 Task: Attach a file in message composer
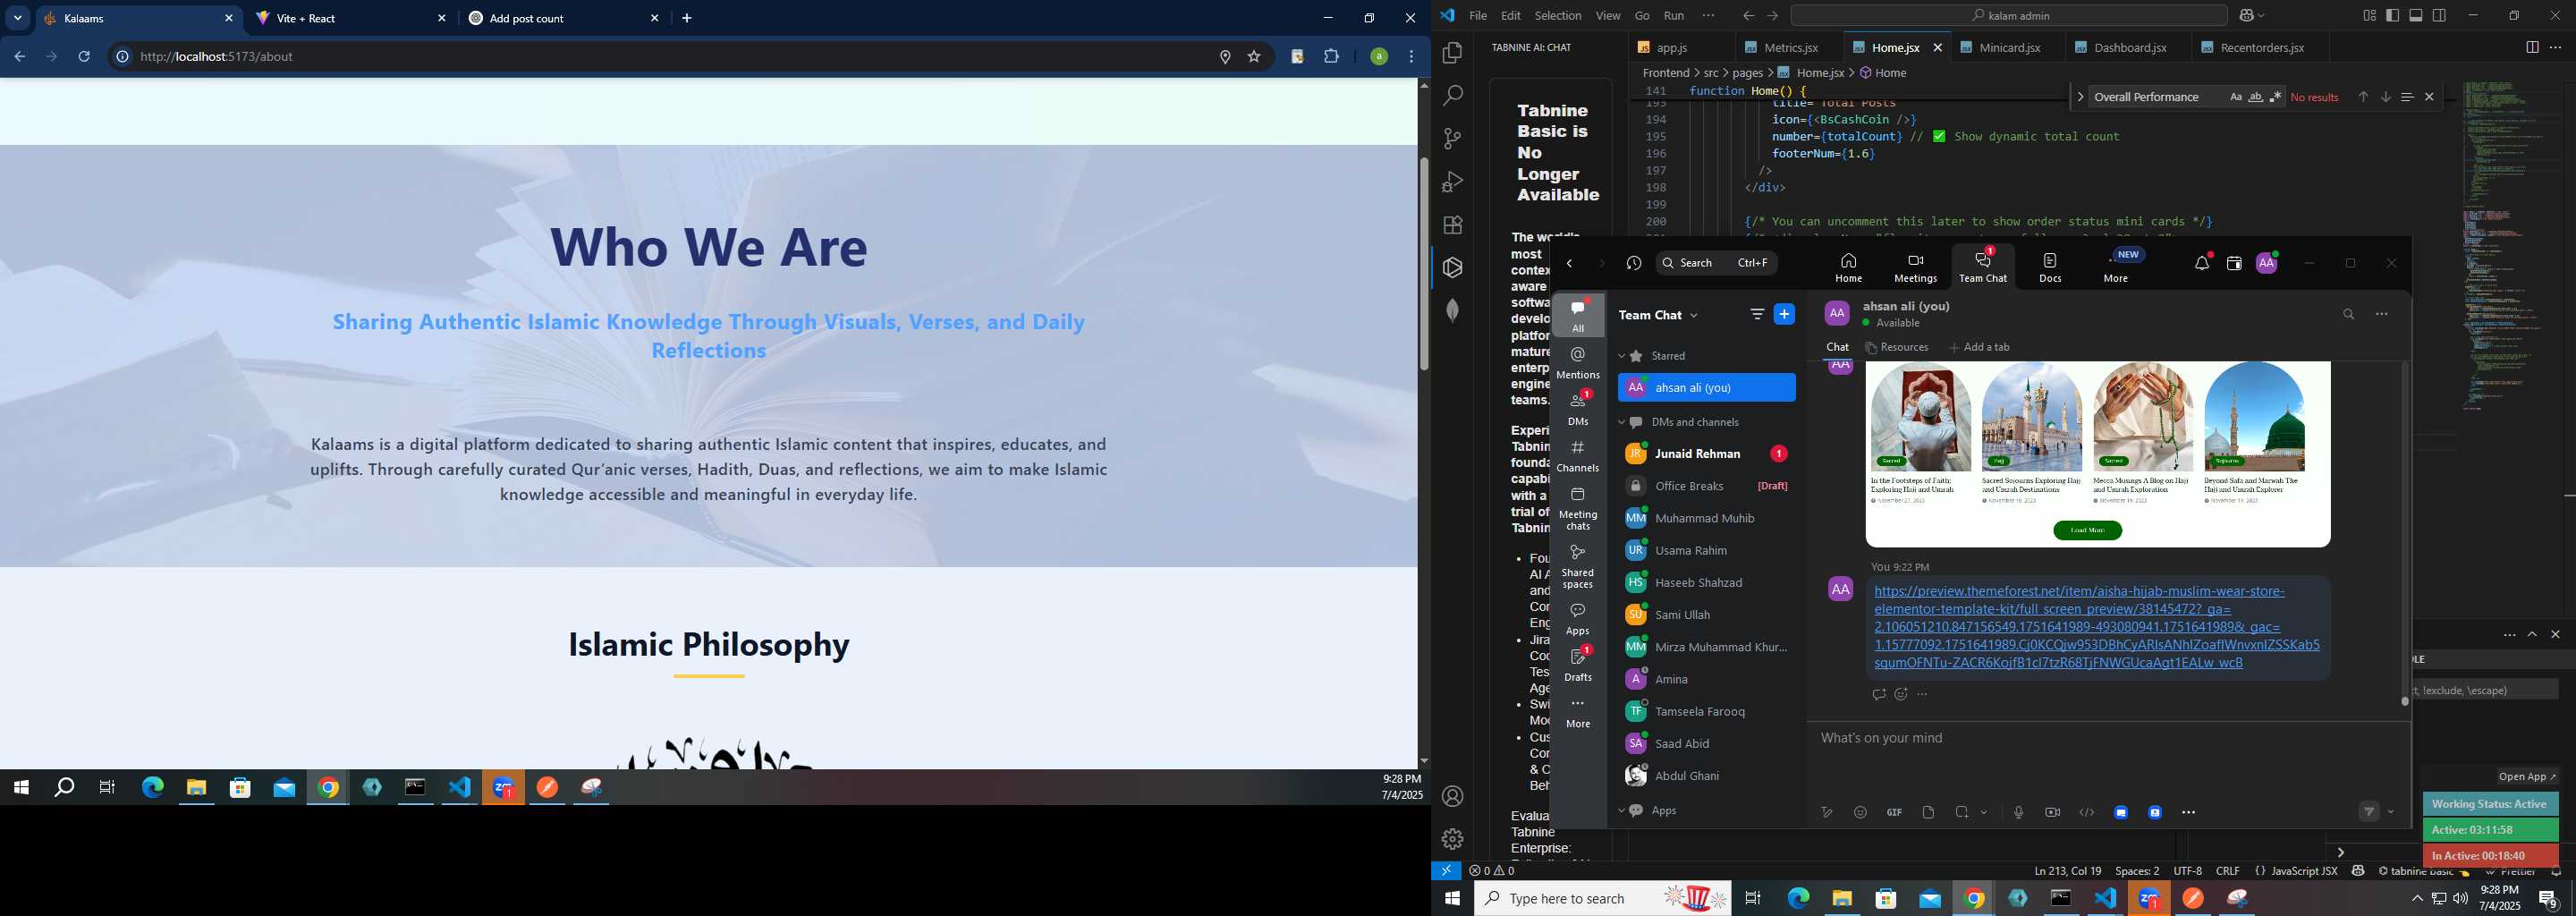[1928, 812]
